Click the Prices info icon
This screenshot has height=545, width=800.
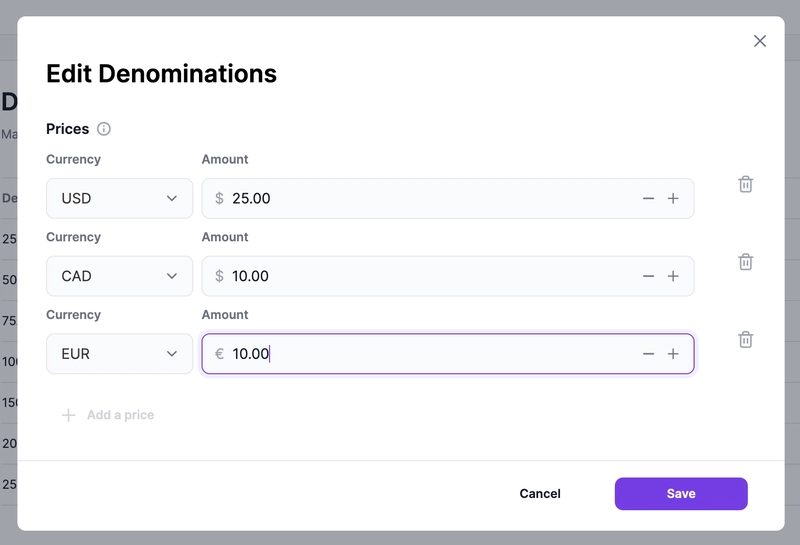point(104,129)
